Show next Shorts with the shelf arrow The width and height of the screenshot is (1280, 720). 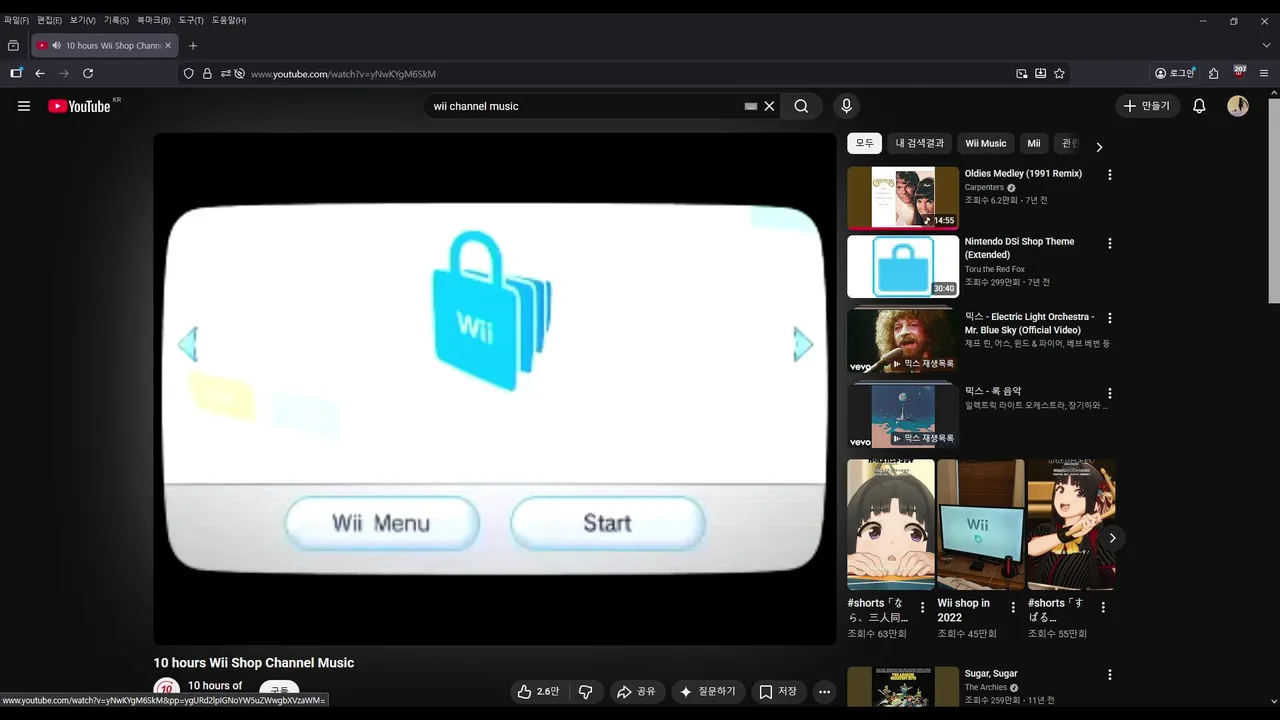(x=1112, y=538)
